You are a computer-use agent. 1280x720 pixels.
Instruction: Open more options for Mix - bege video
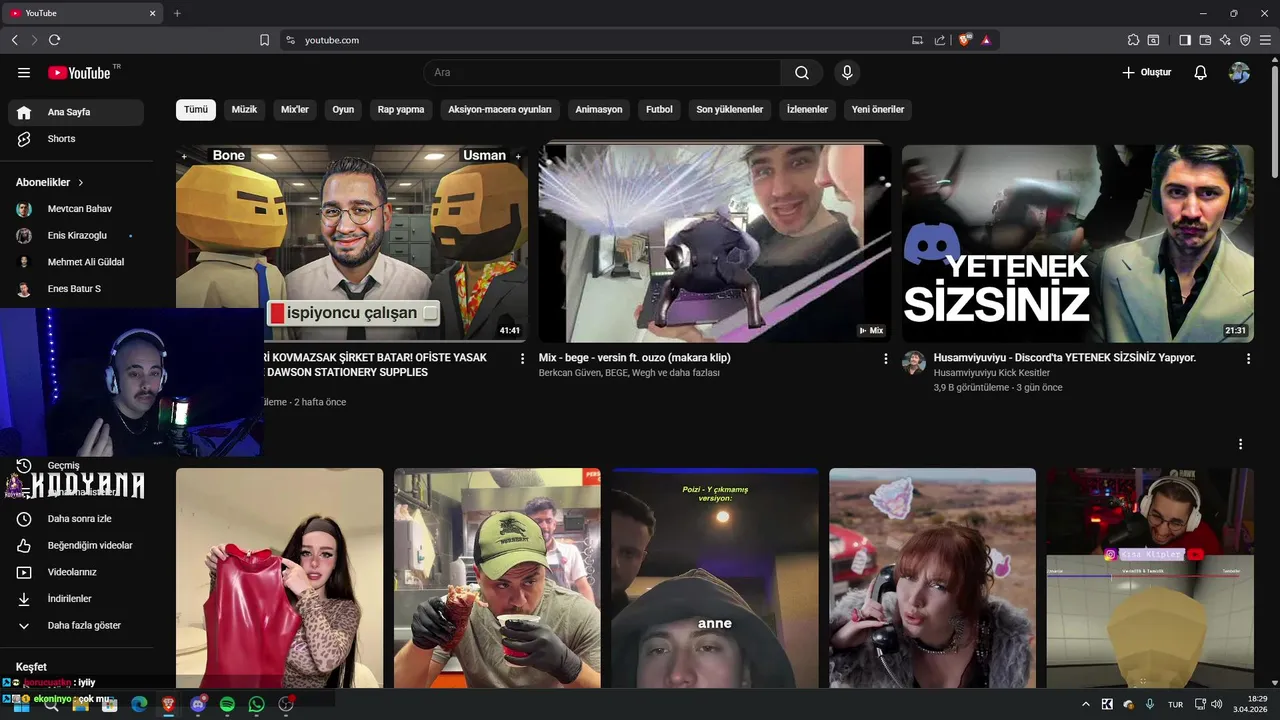[885, 358]
